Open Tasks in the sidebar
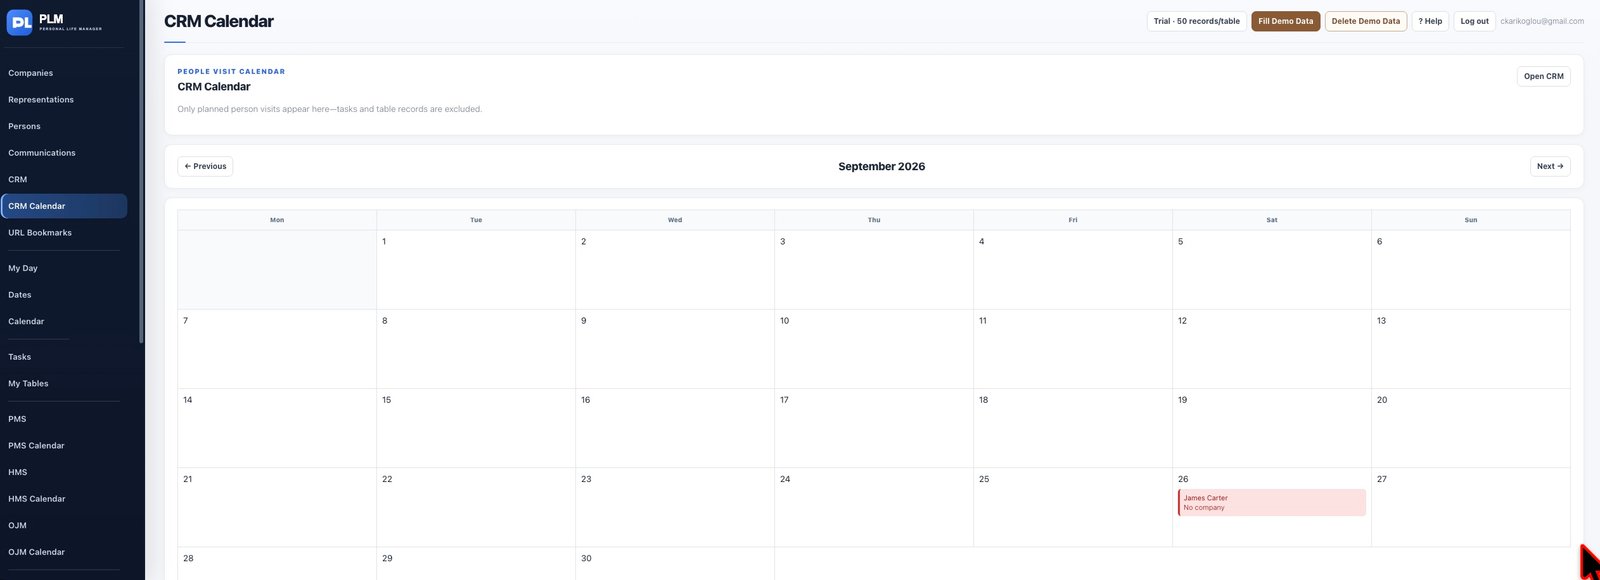The height and width of the screenshot is (580, 1600). [x=20, y=357]
